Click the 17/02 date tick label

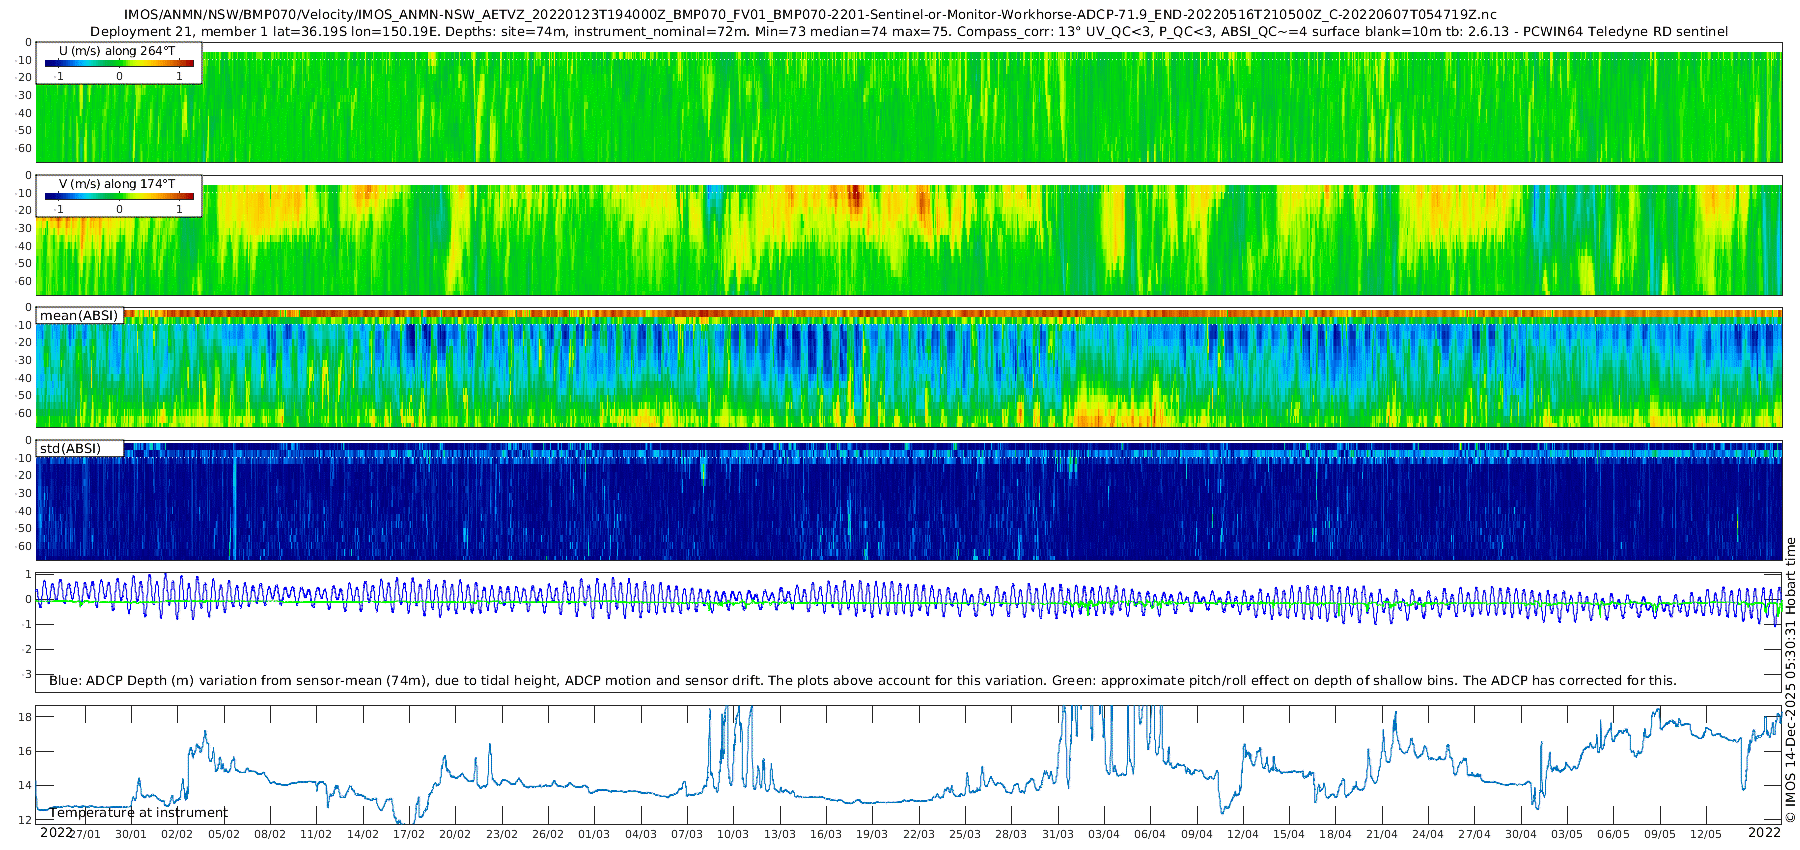pos(409,834)
